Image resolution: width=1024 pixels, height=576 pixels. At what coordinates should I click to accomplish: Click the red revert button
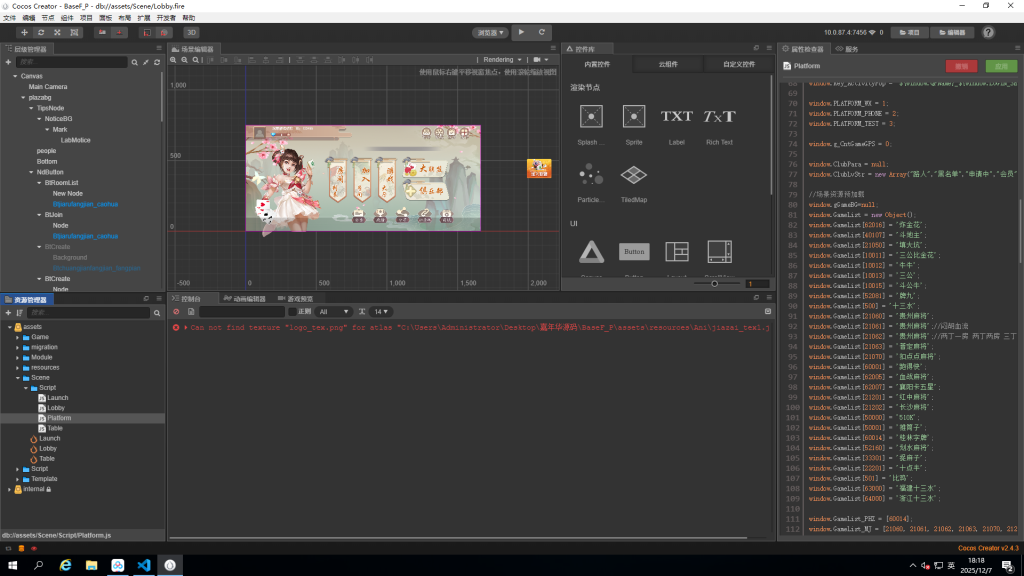click(x=961, y=66)
